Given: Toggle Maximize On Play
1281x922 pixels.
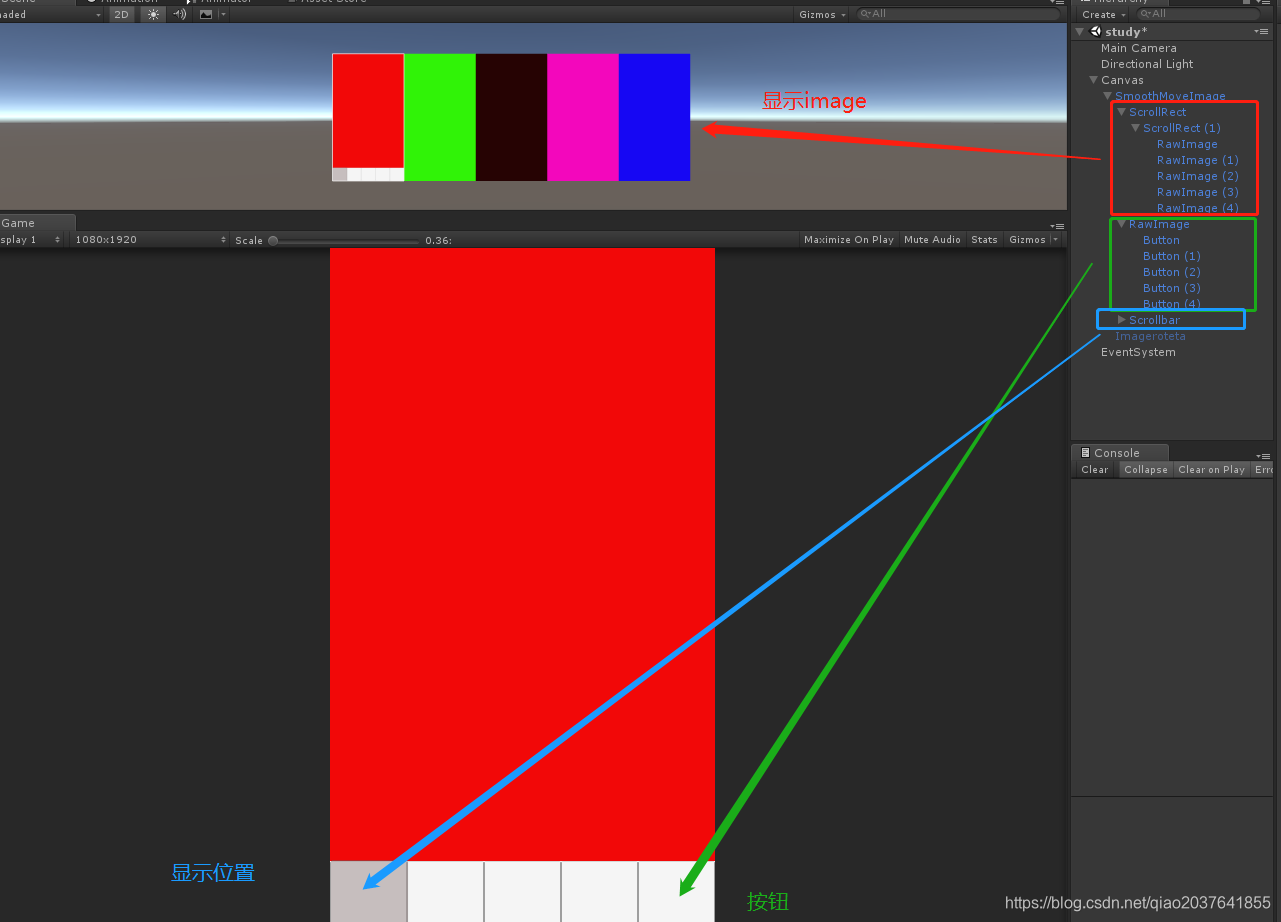Looking at the screenshot, I should click(849, 240).
